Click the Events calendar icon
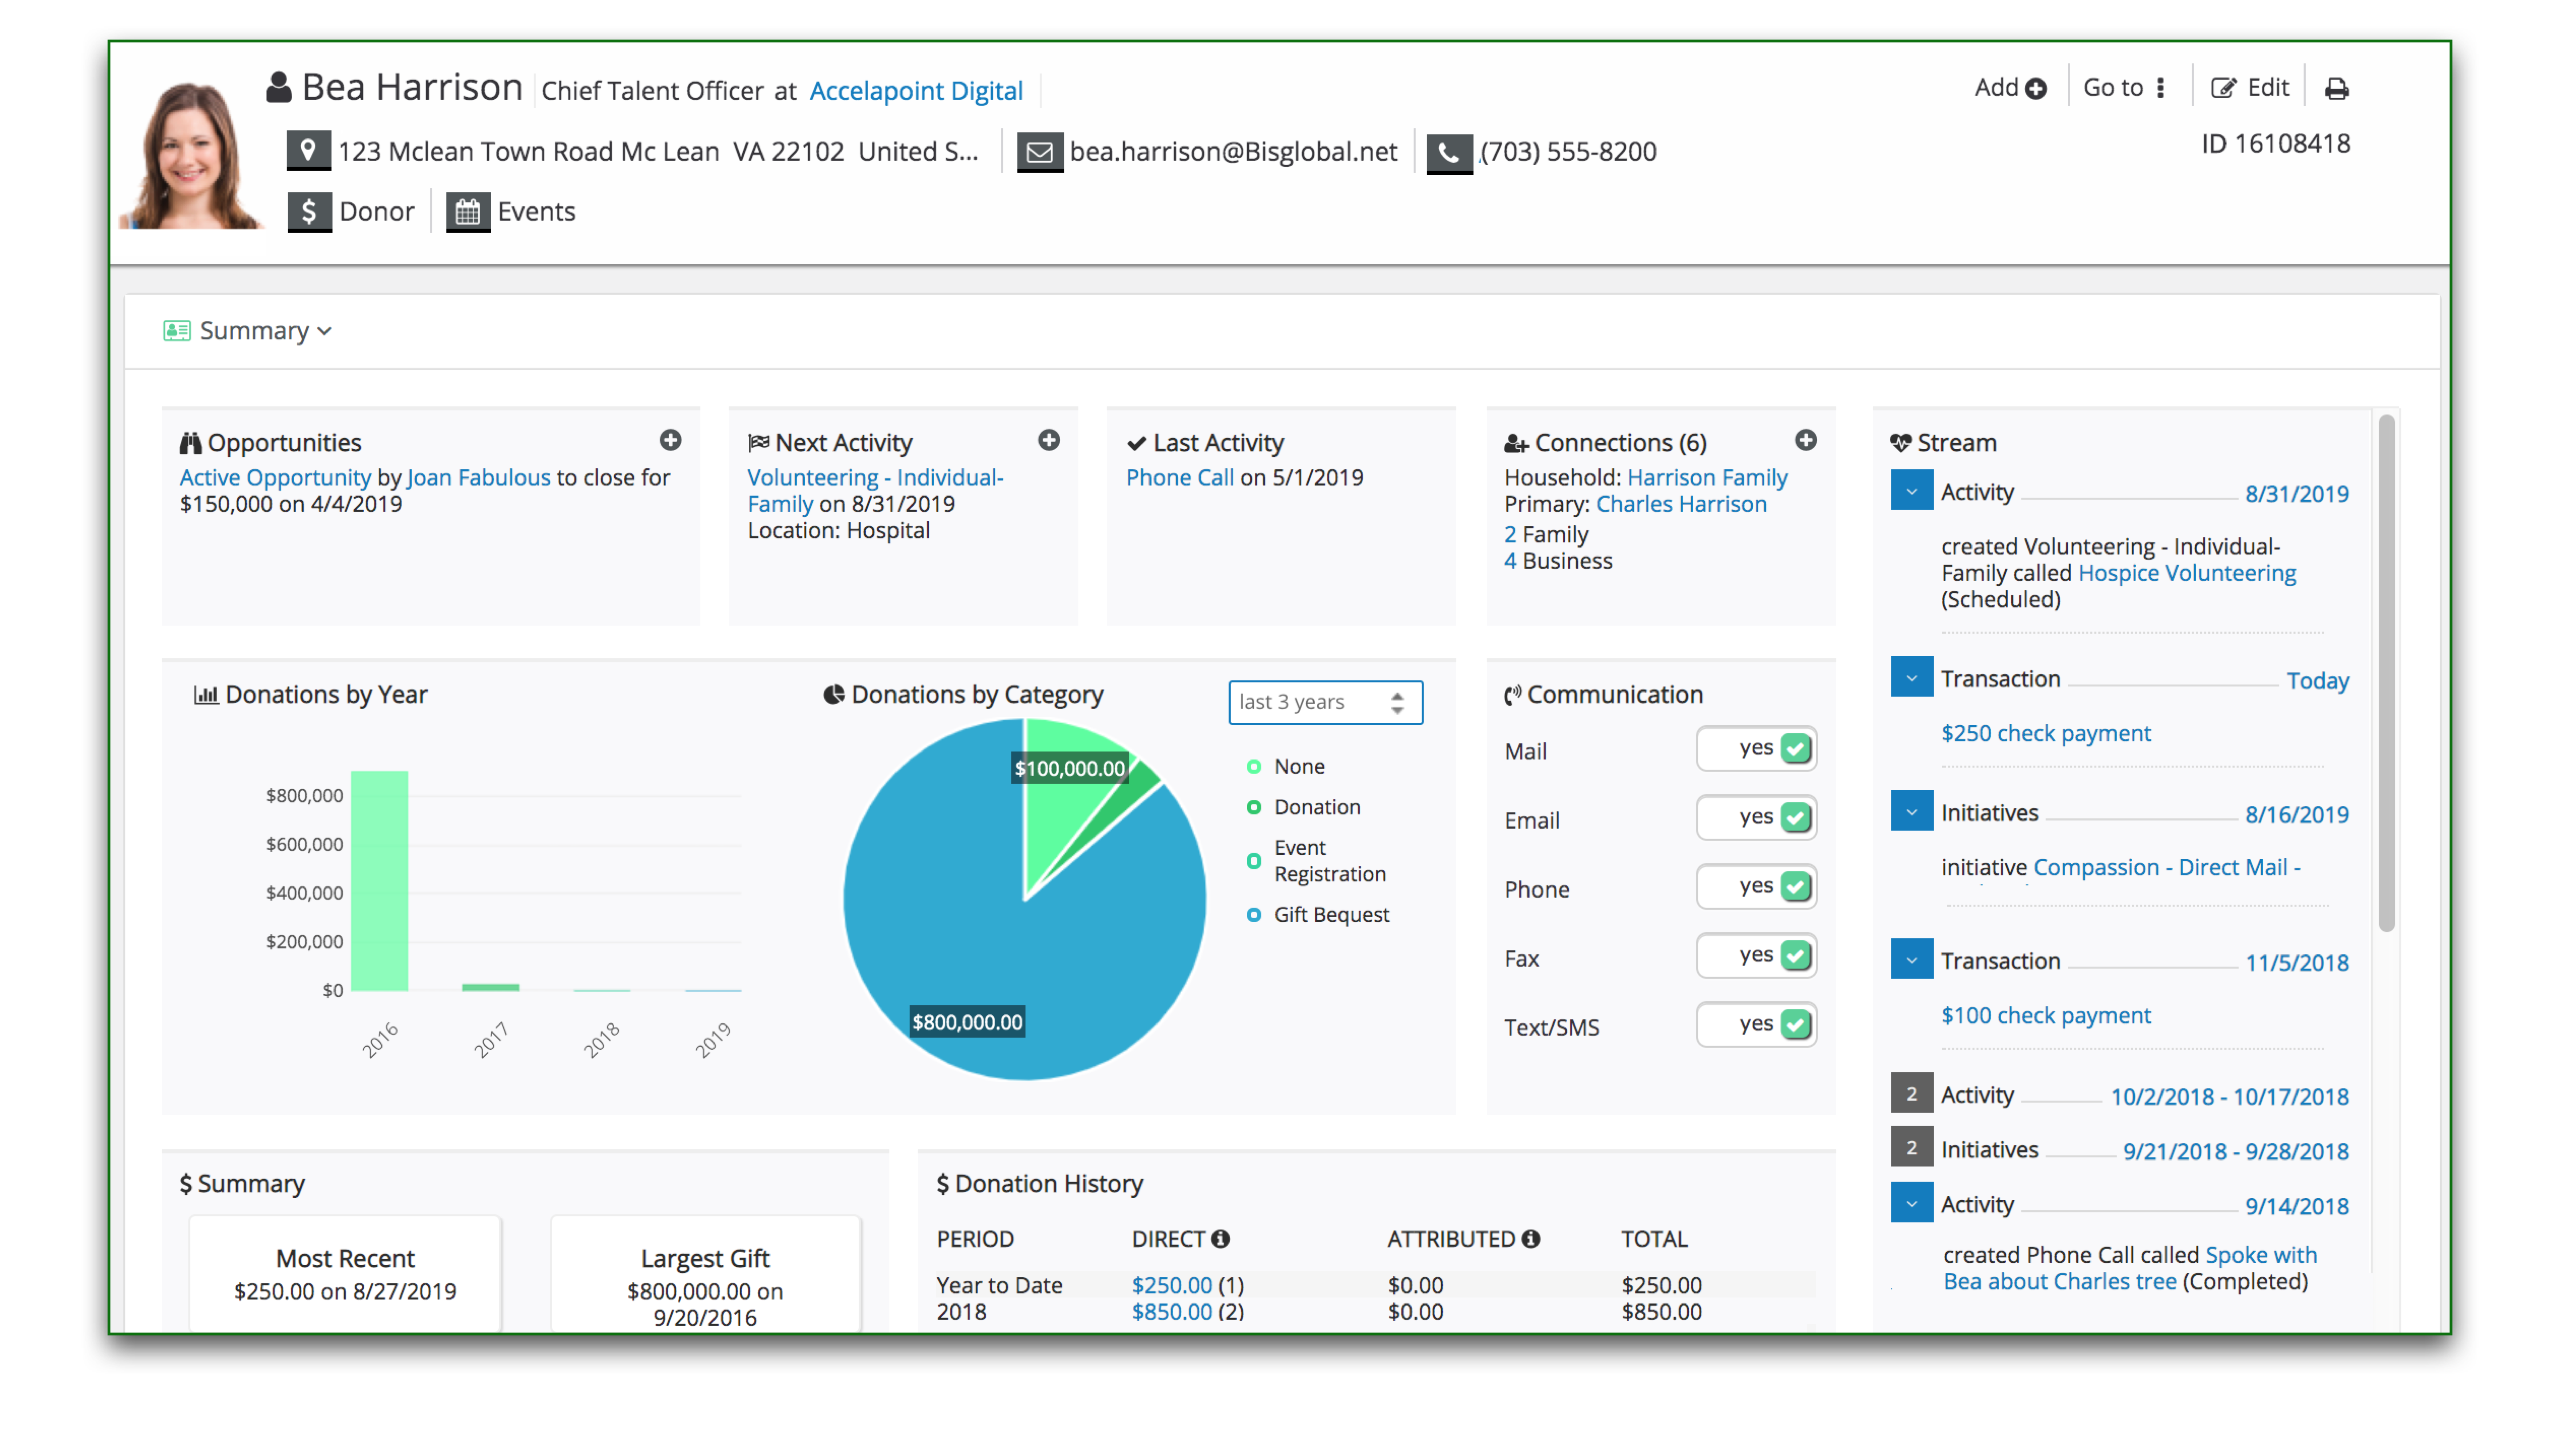Image resolution: width=2560 pixels, height=1434 pixels. coord(467,212)
